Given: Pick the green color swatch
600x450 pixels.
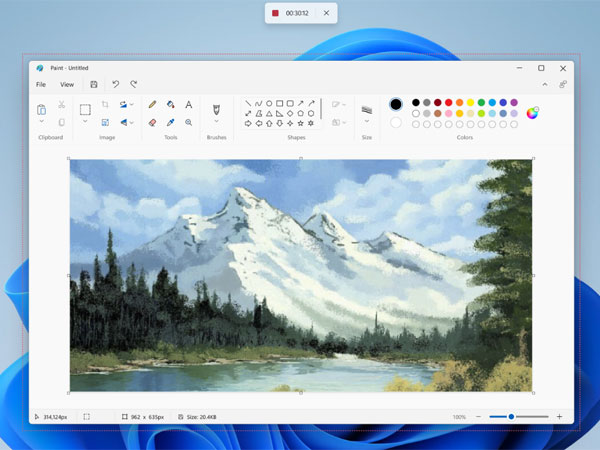Looking at the screenshot, I should 481,103.
